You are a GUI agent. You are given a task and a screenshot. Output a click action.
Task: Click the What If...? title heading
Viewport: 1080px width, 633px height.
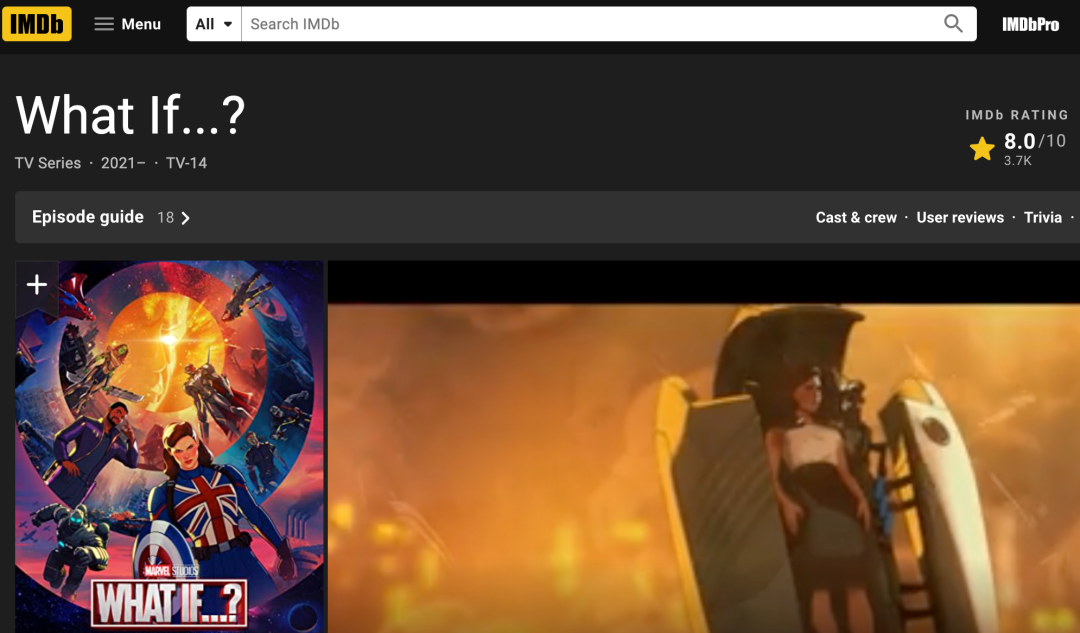[130, 114]
